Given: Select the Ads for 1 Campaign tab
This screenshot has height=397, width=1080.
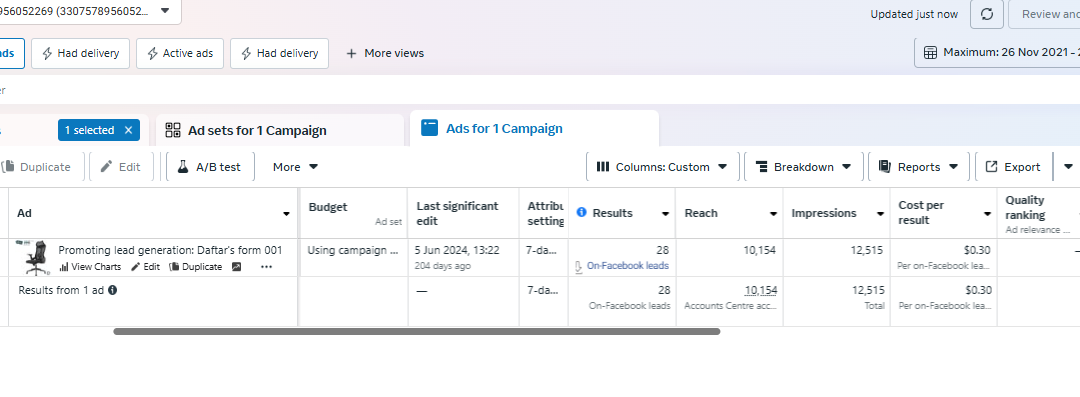Looking at the screenshot, I should coord(534,129).
